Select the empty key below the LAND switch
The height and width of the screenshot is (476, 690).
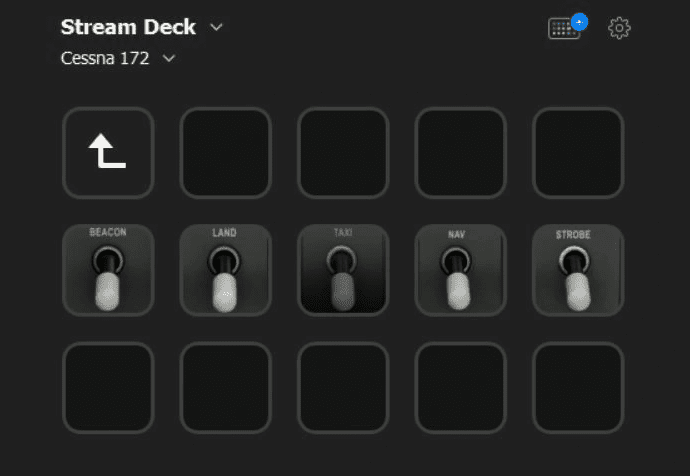pos(225,388)
